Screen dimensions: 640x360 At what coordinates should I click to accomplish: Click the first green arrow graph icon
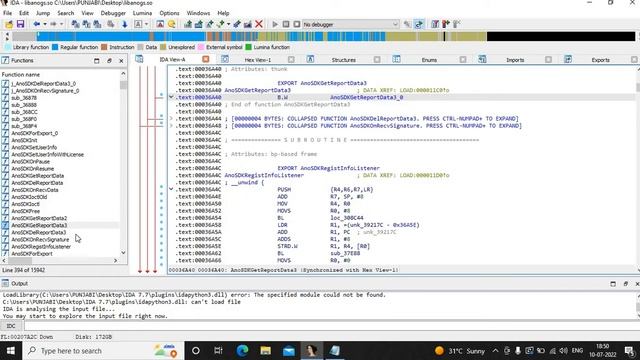(x=188, y=24)
